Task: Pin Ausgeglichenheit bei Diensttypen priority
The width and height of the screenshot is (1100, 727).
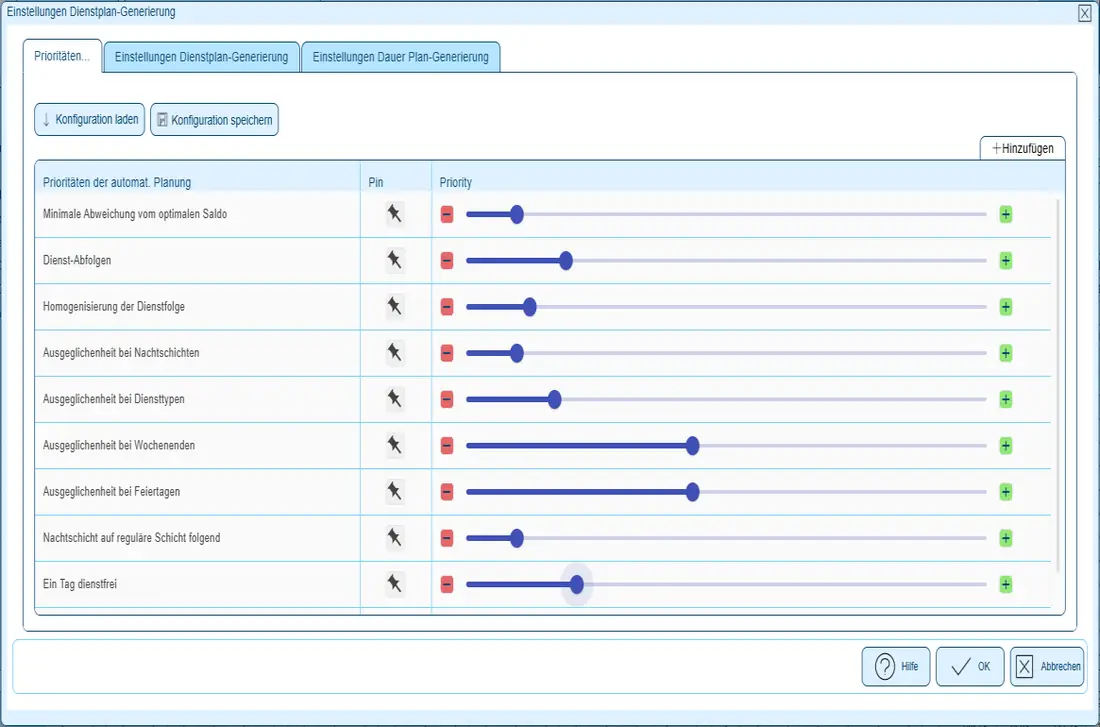Action: click(395, 399)
